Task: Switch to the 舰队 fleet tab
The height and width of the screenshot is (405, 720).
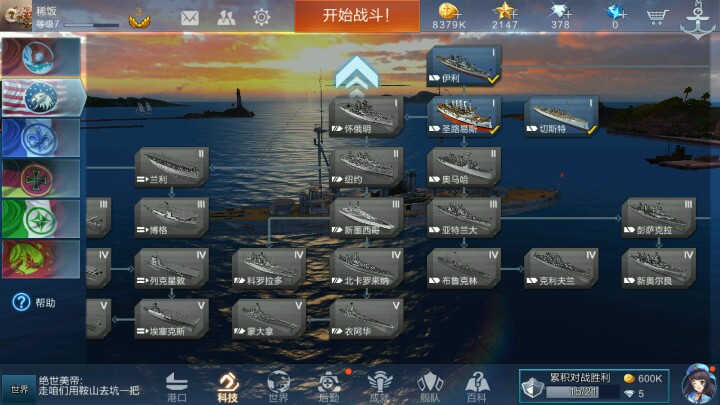Action: tap(430, 387)
